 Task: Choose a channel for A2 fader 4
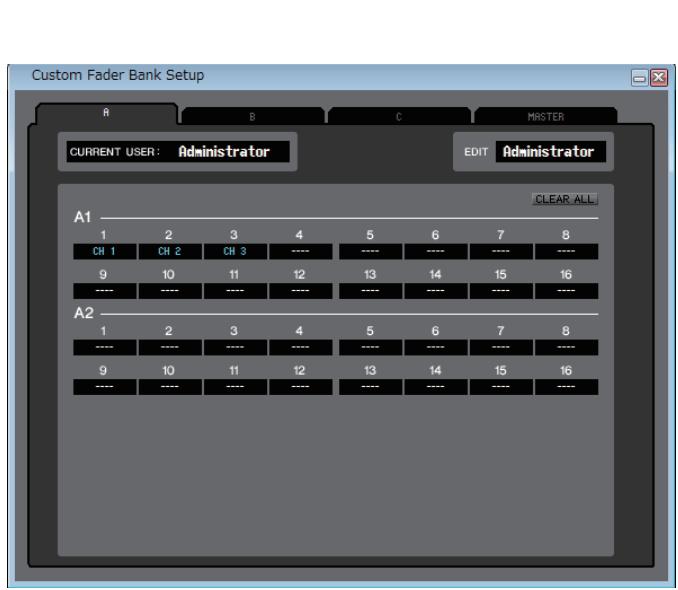(301, 347)
